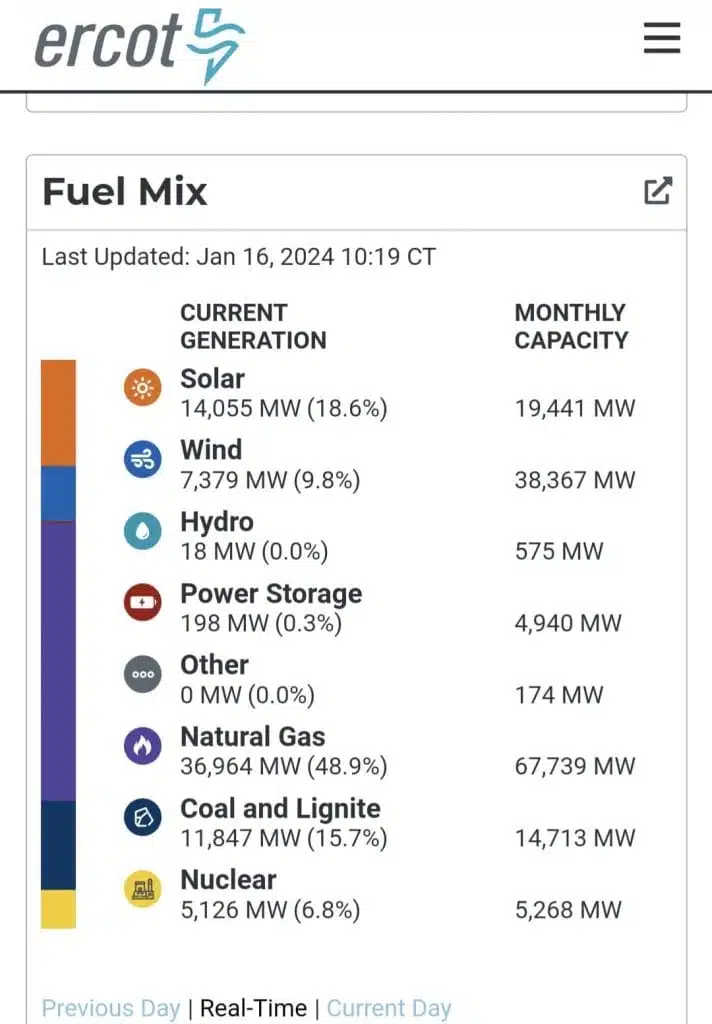Open the hamburger navigation menu
Screen dimensions: 712x1024
[662, 38]
